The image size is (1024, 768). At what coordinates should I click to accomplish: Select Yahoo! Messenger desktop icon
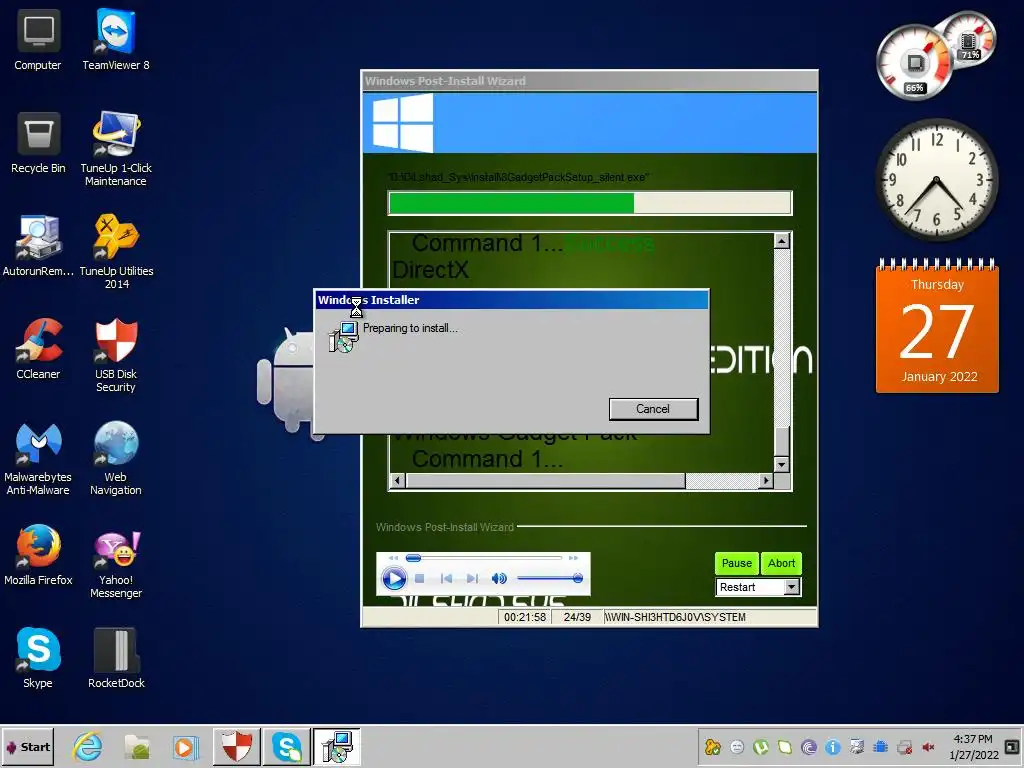[x=116, y=562]
